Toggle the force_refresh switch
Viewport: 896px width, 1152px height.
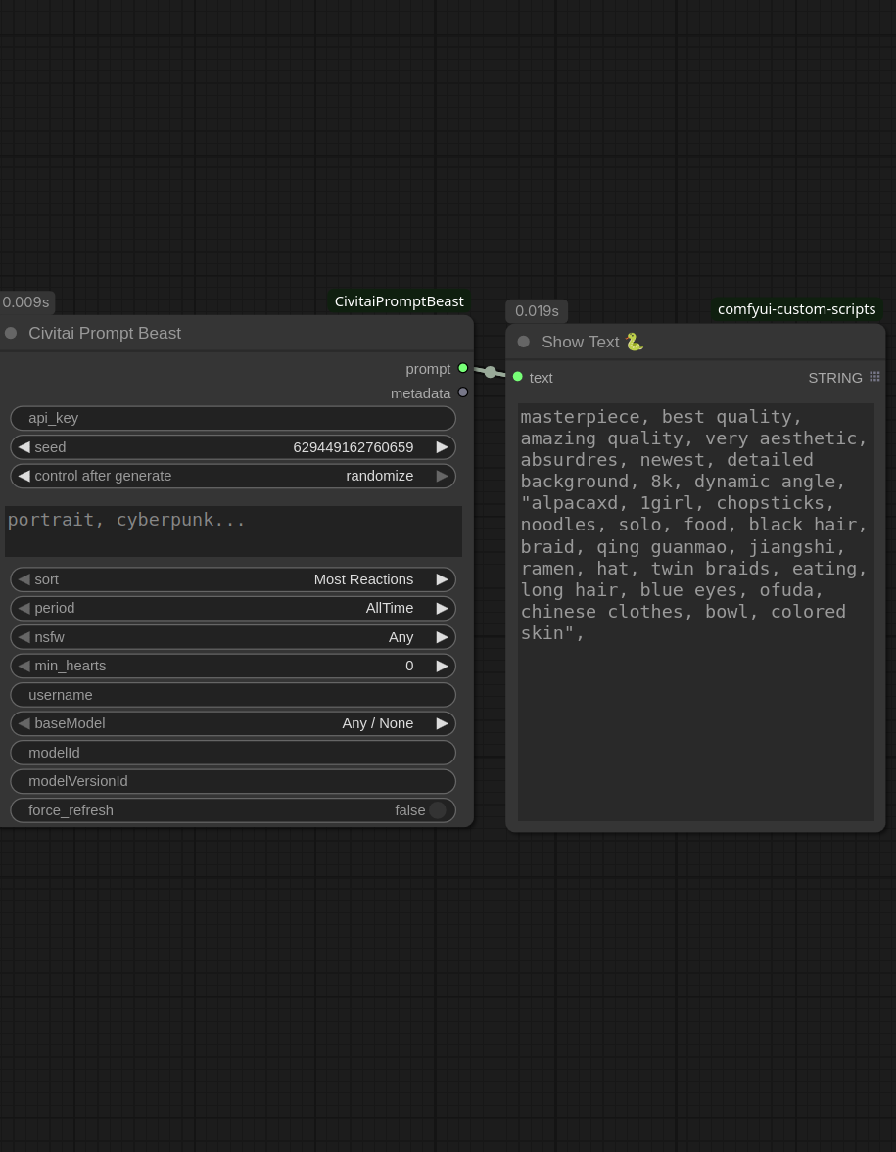(437, 810)
